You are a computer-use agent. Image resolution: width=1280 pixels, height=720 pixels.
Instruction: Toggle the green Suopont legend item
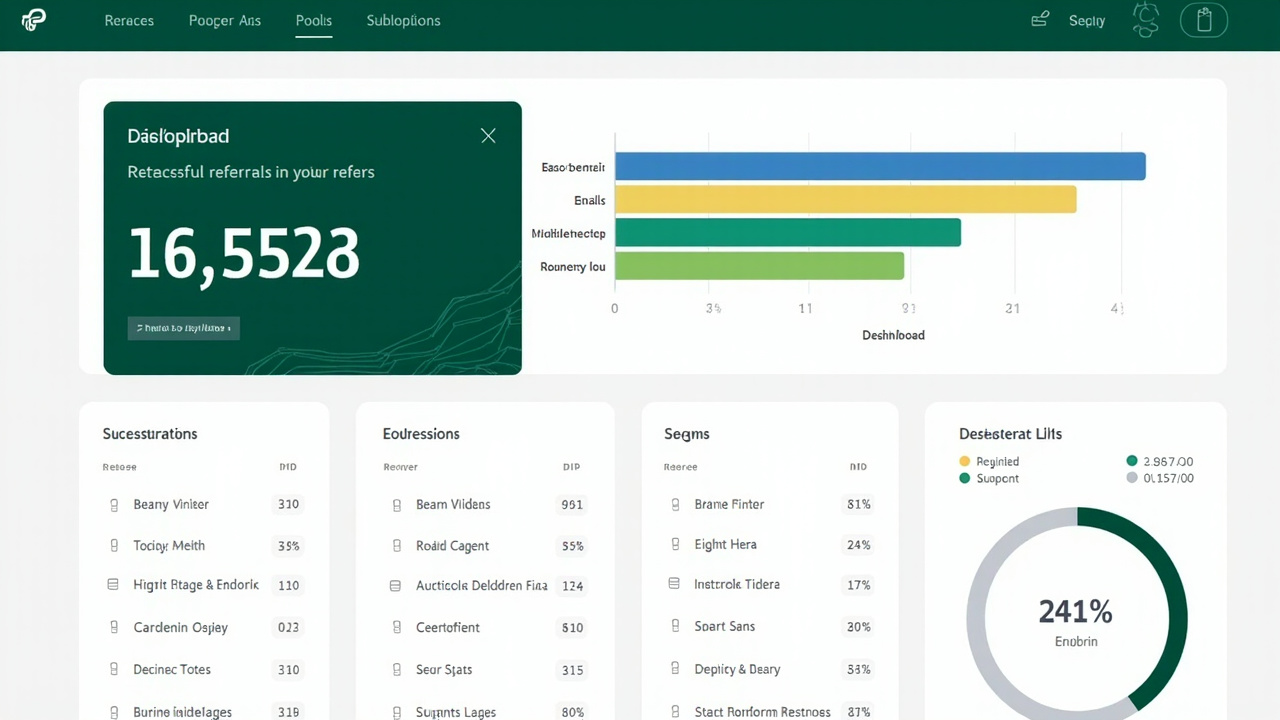989,479
